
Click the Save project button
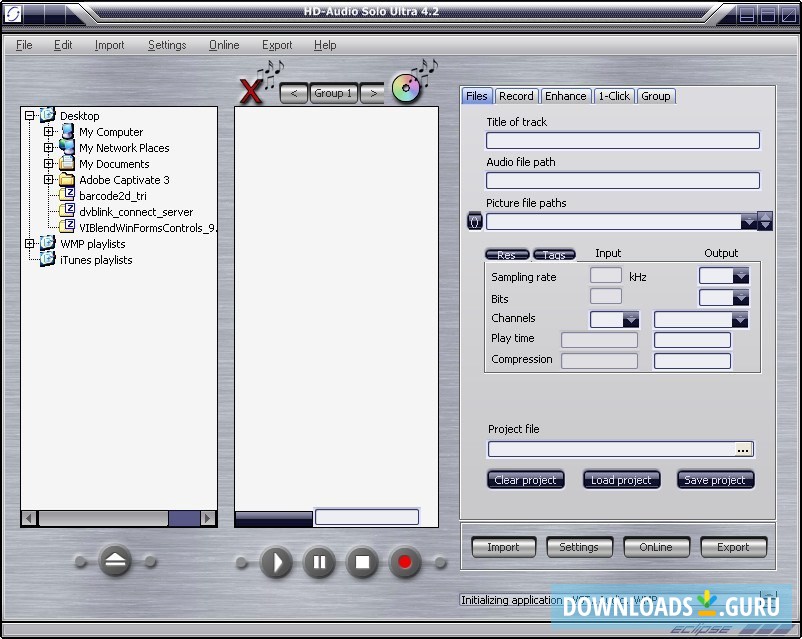pos(715,480)
